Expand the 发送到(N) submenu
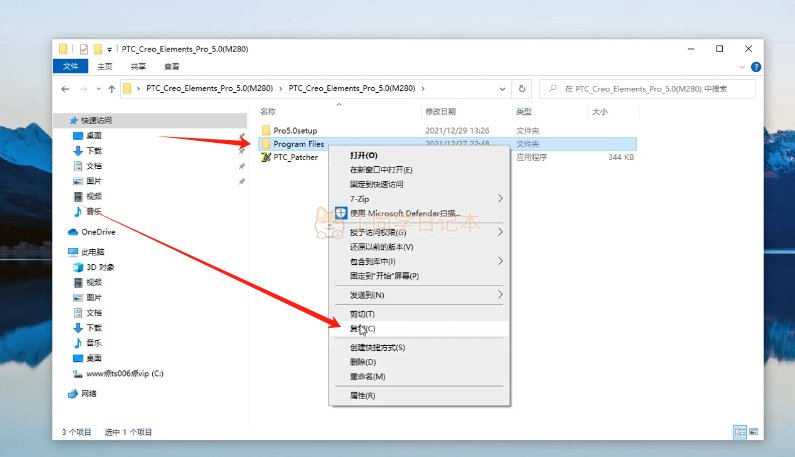The width and height of the screenshot is (795, 457). pyautogui.click(x=419, y=295)
